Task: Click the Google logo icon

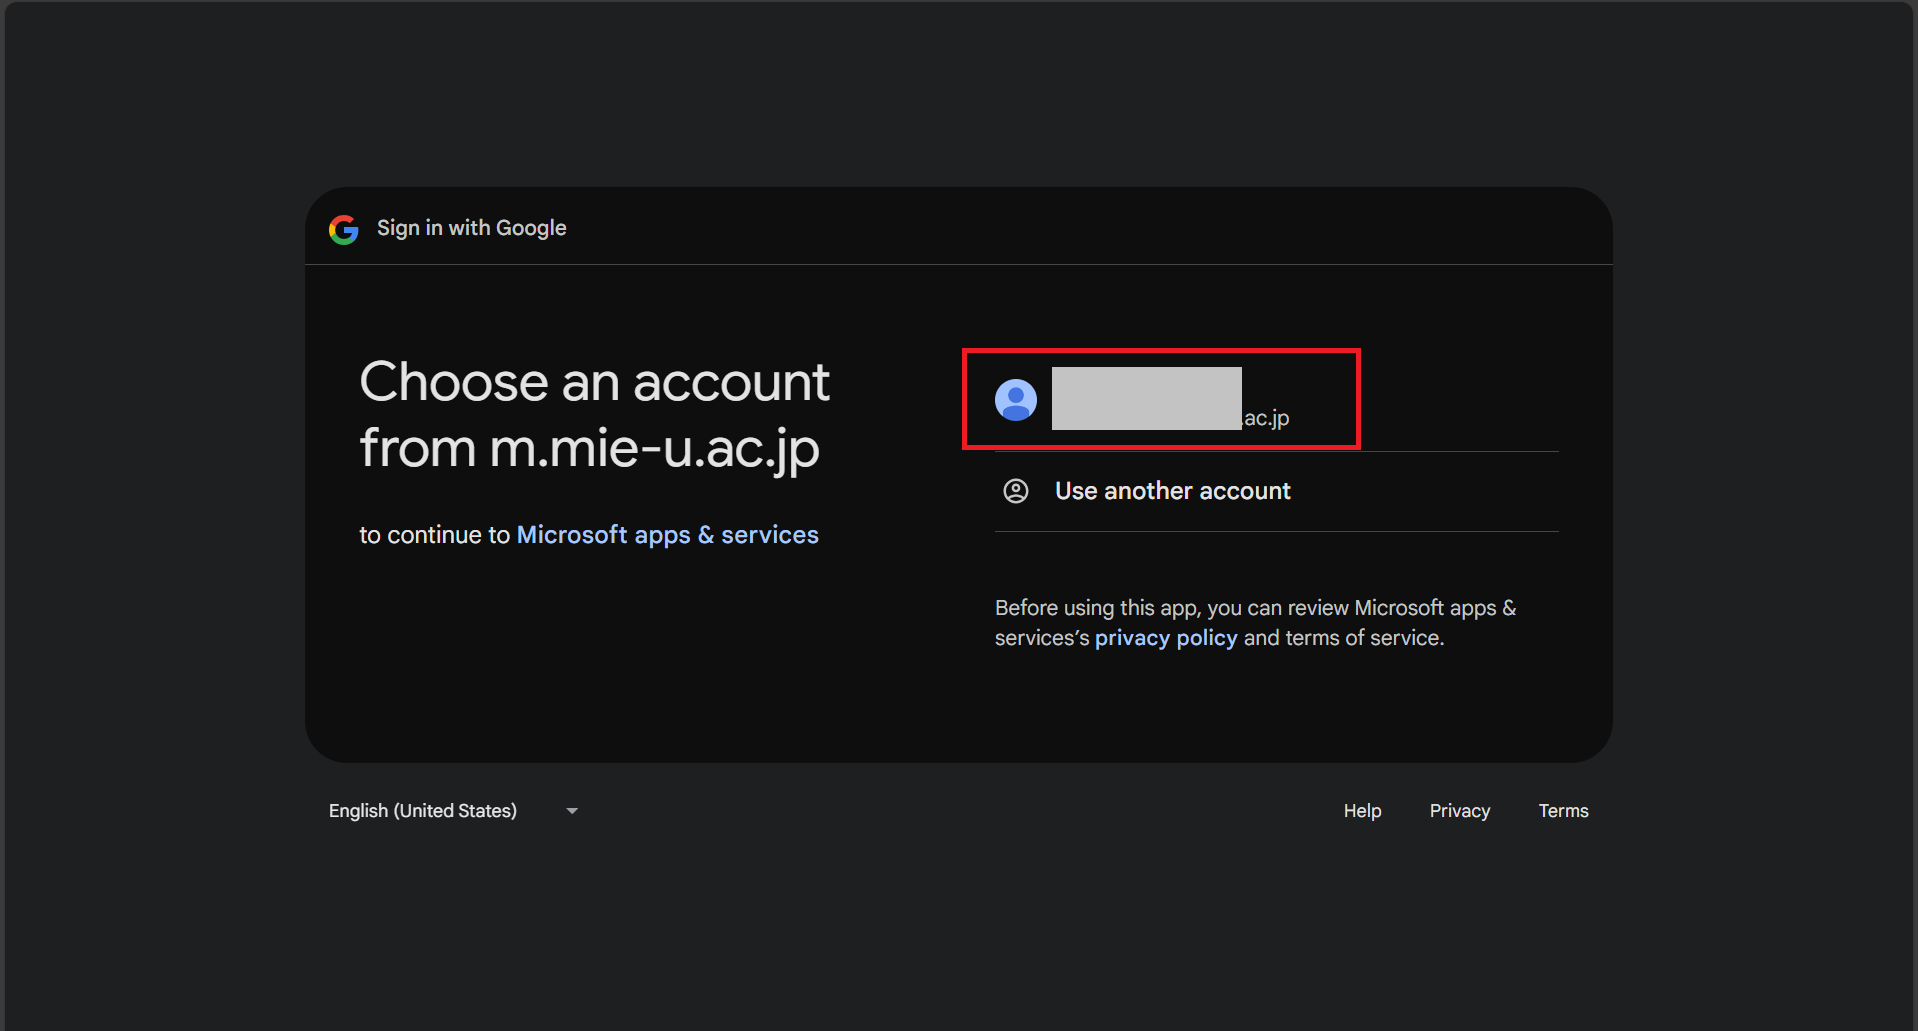Action: [344, 229]
